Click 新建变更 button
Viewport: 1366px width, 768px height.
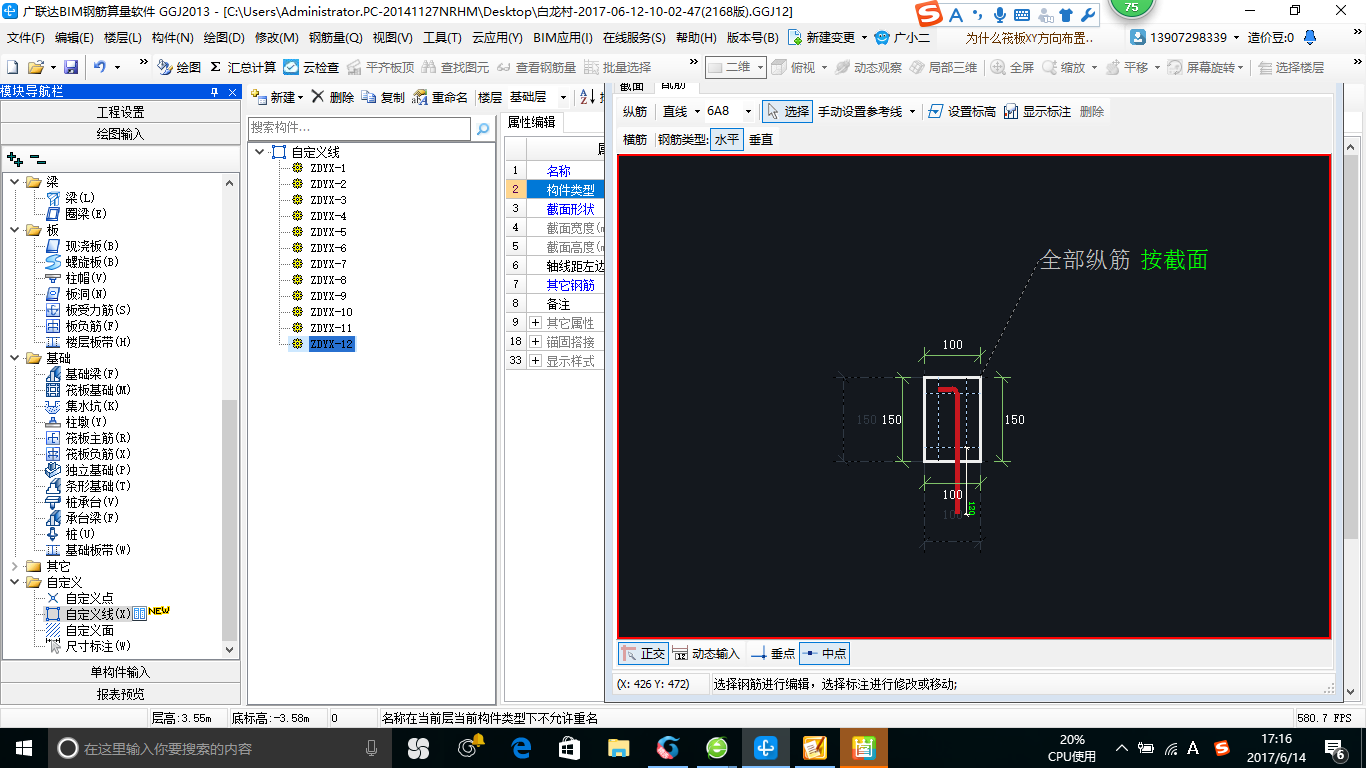(828, 37)
